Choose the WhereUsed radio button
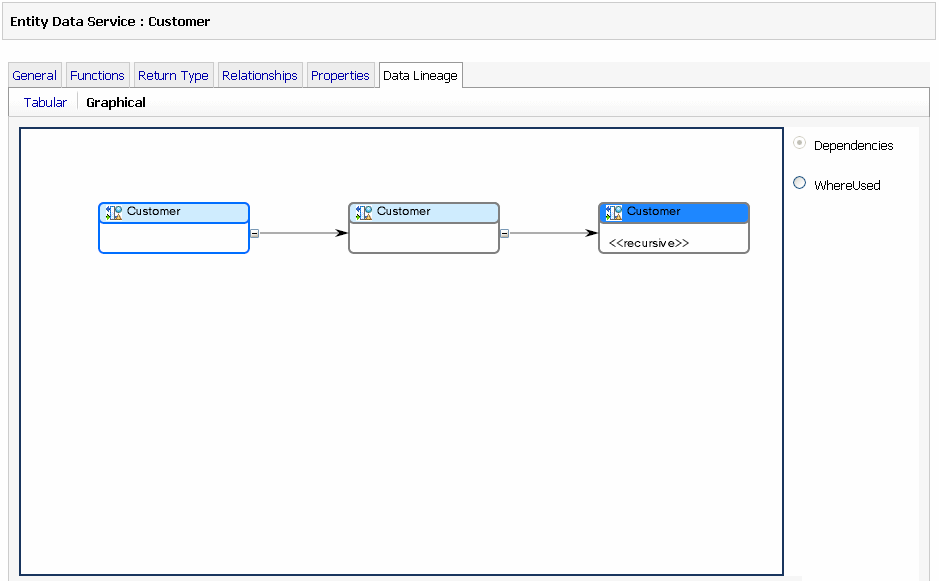939x581 pixels. [x=799, y=183]
